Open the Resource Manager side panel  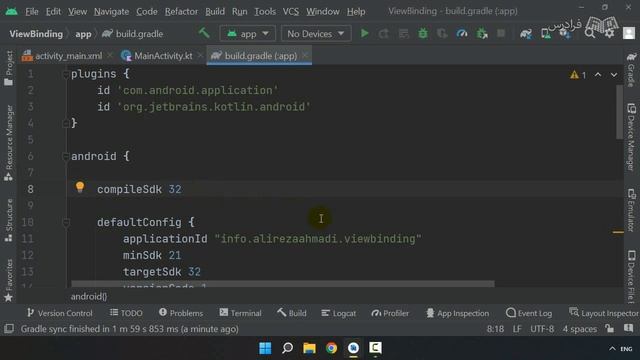pyautogui.click(x=8, y=143)
